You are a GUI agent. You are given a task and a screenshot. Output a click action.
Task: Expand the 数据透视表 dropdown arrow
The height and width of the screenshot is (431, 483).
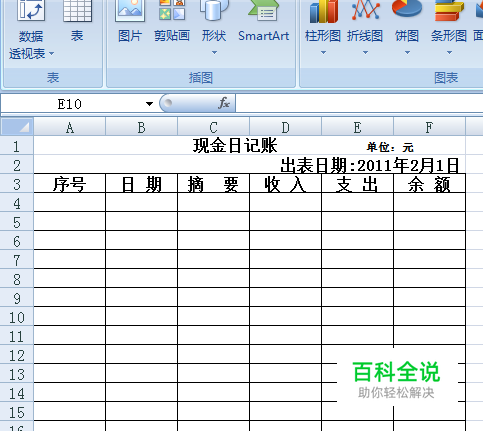pos(51,53)
